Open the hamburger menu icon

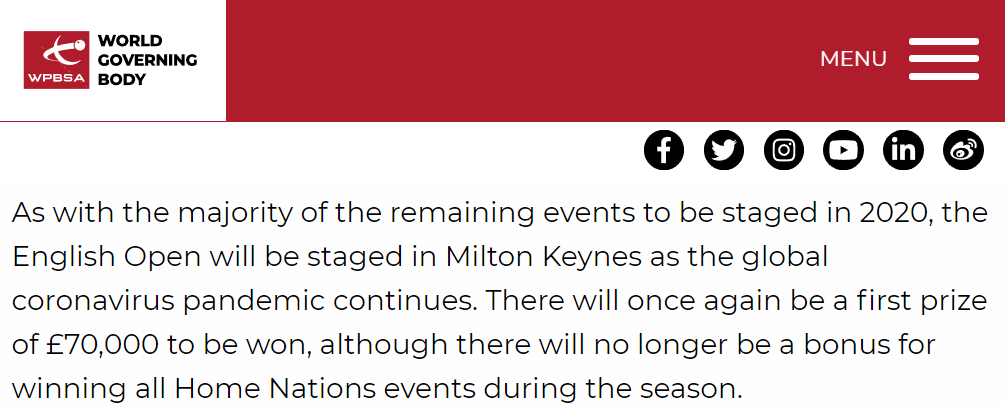tap(943, 59)
